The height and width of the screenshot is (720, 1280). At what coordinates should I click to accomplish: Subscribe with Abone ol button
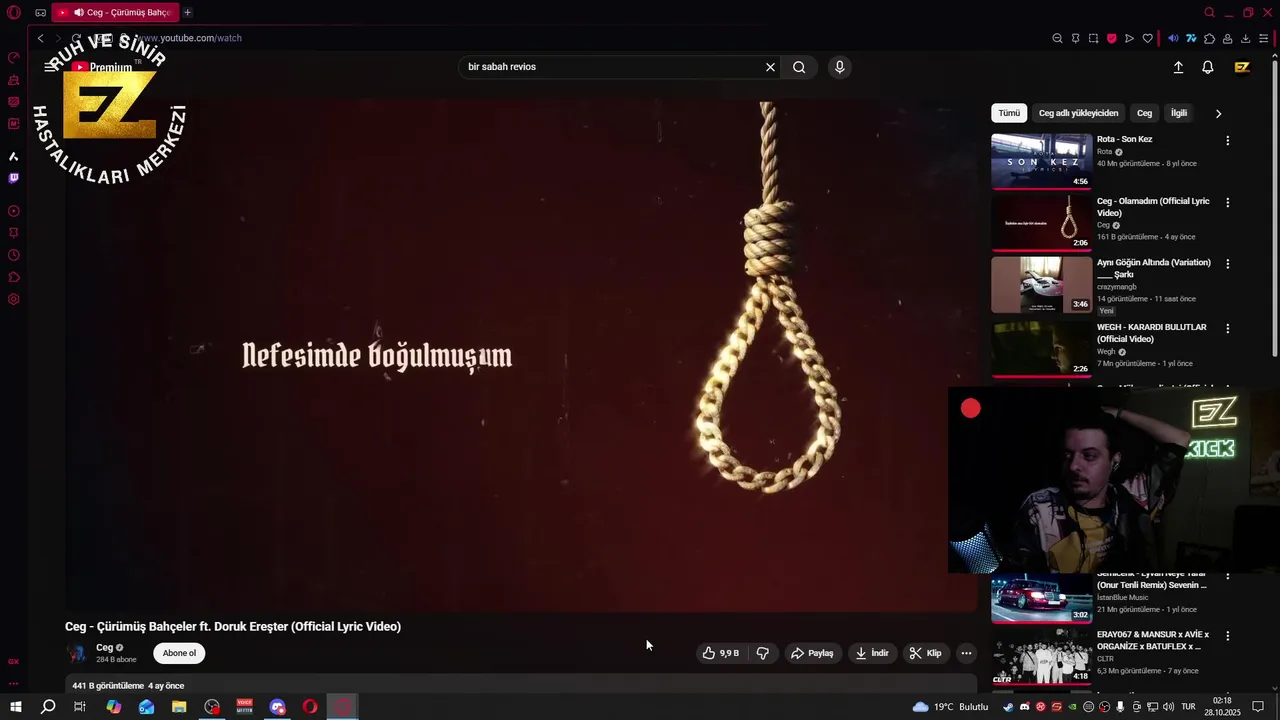pyautogui.click(x=179, y=653)
